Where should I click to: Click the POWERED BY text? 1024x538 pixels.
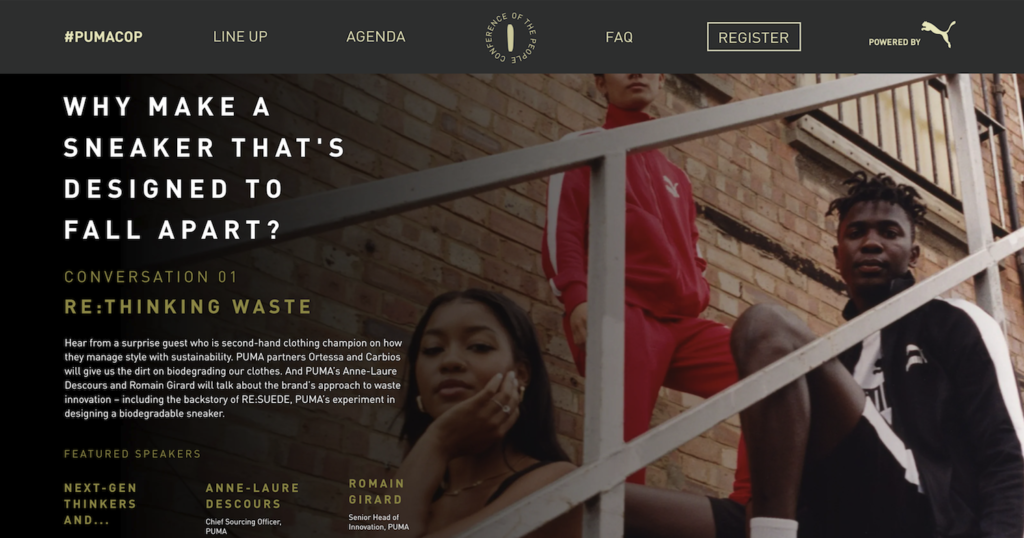click(x=894, y=42)
